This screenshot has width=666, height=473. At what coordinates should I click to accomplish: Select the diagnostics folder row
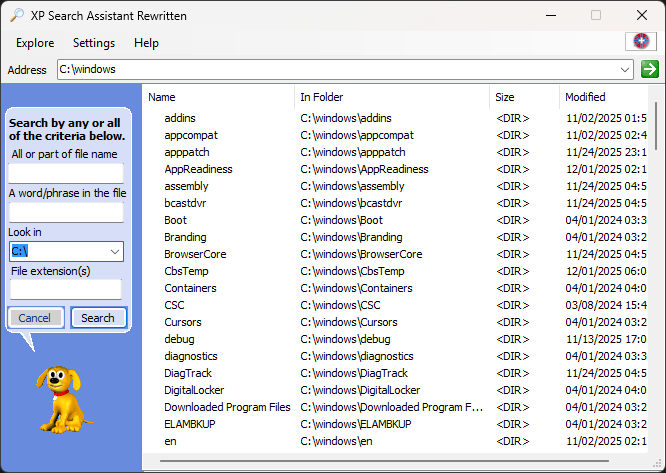(395, 356)
